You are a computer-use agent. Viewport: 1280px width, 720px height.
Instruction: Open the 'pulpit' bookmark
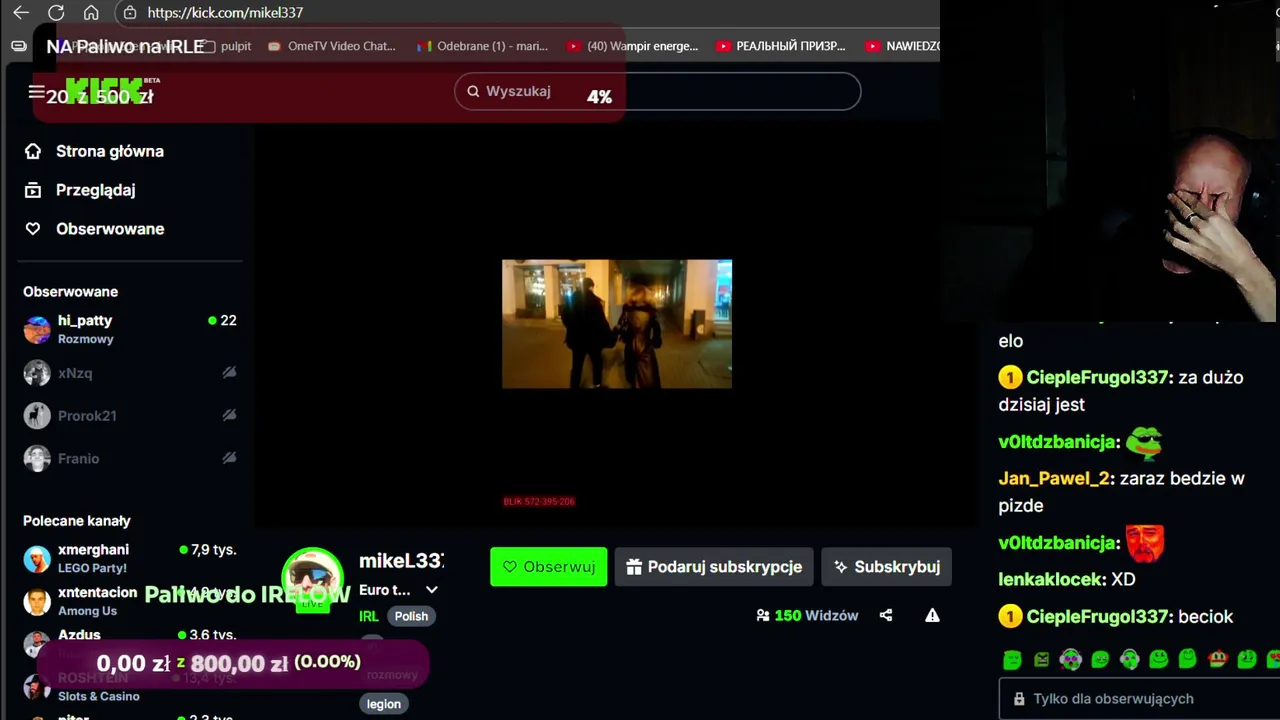(227, 46)
